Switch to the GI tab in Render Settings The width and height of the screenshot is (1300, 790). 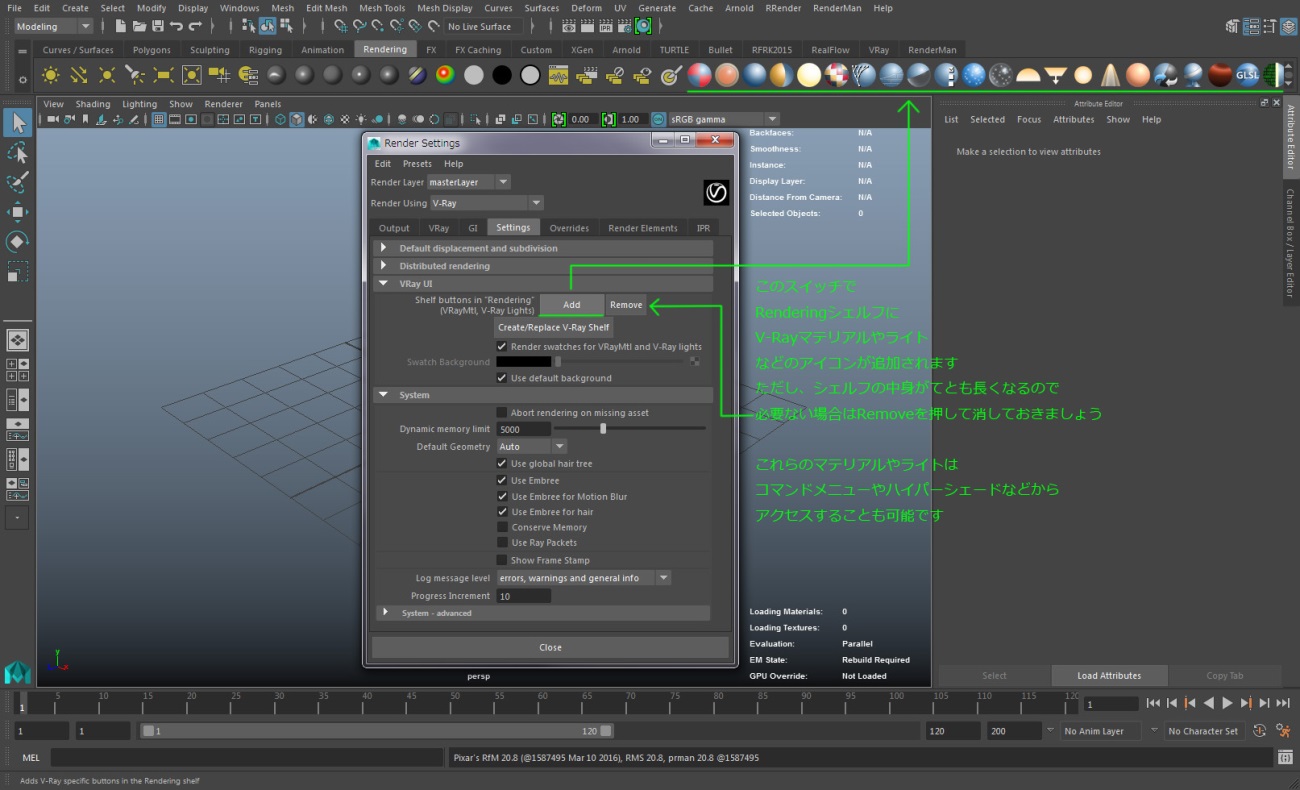[473, 228]
